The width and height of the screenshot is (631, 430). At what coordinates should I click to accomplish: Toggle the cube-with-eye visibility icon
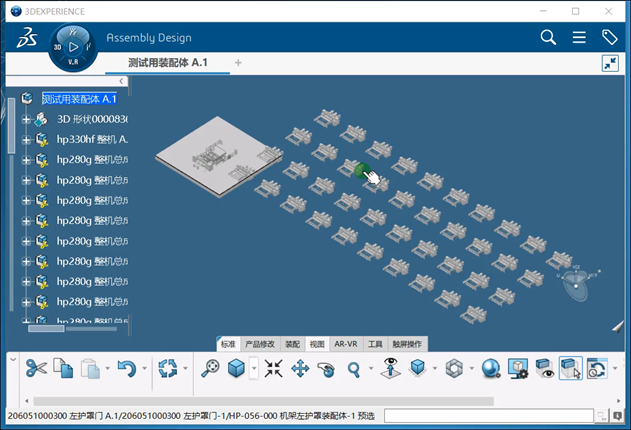pos(544,368)
